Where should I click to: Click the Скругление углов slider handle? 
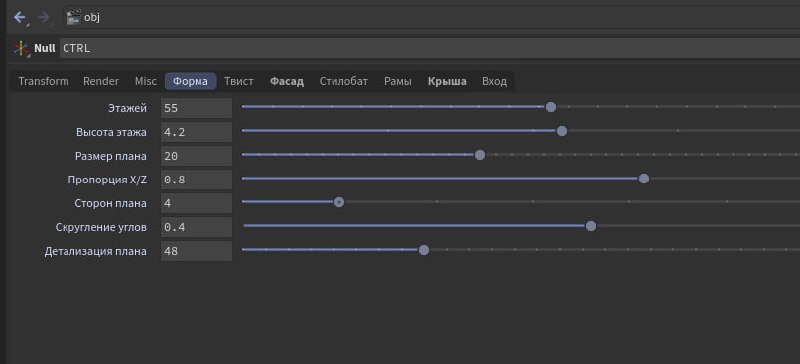tap(591, 226)
